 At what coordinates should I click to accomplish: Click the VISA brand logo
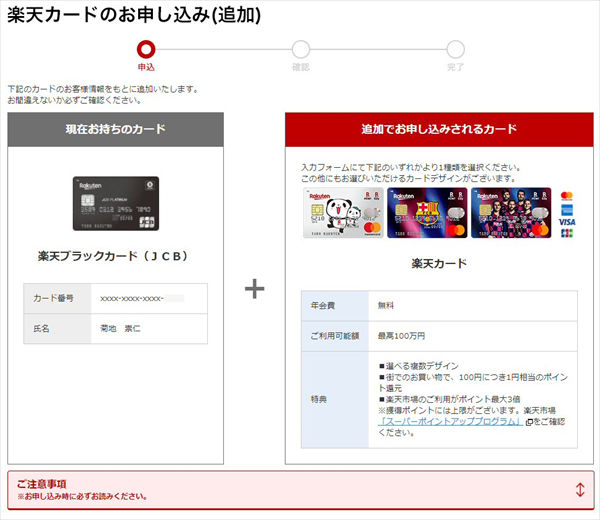click(x=567, y=222)
